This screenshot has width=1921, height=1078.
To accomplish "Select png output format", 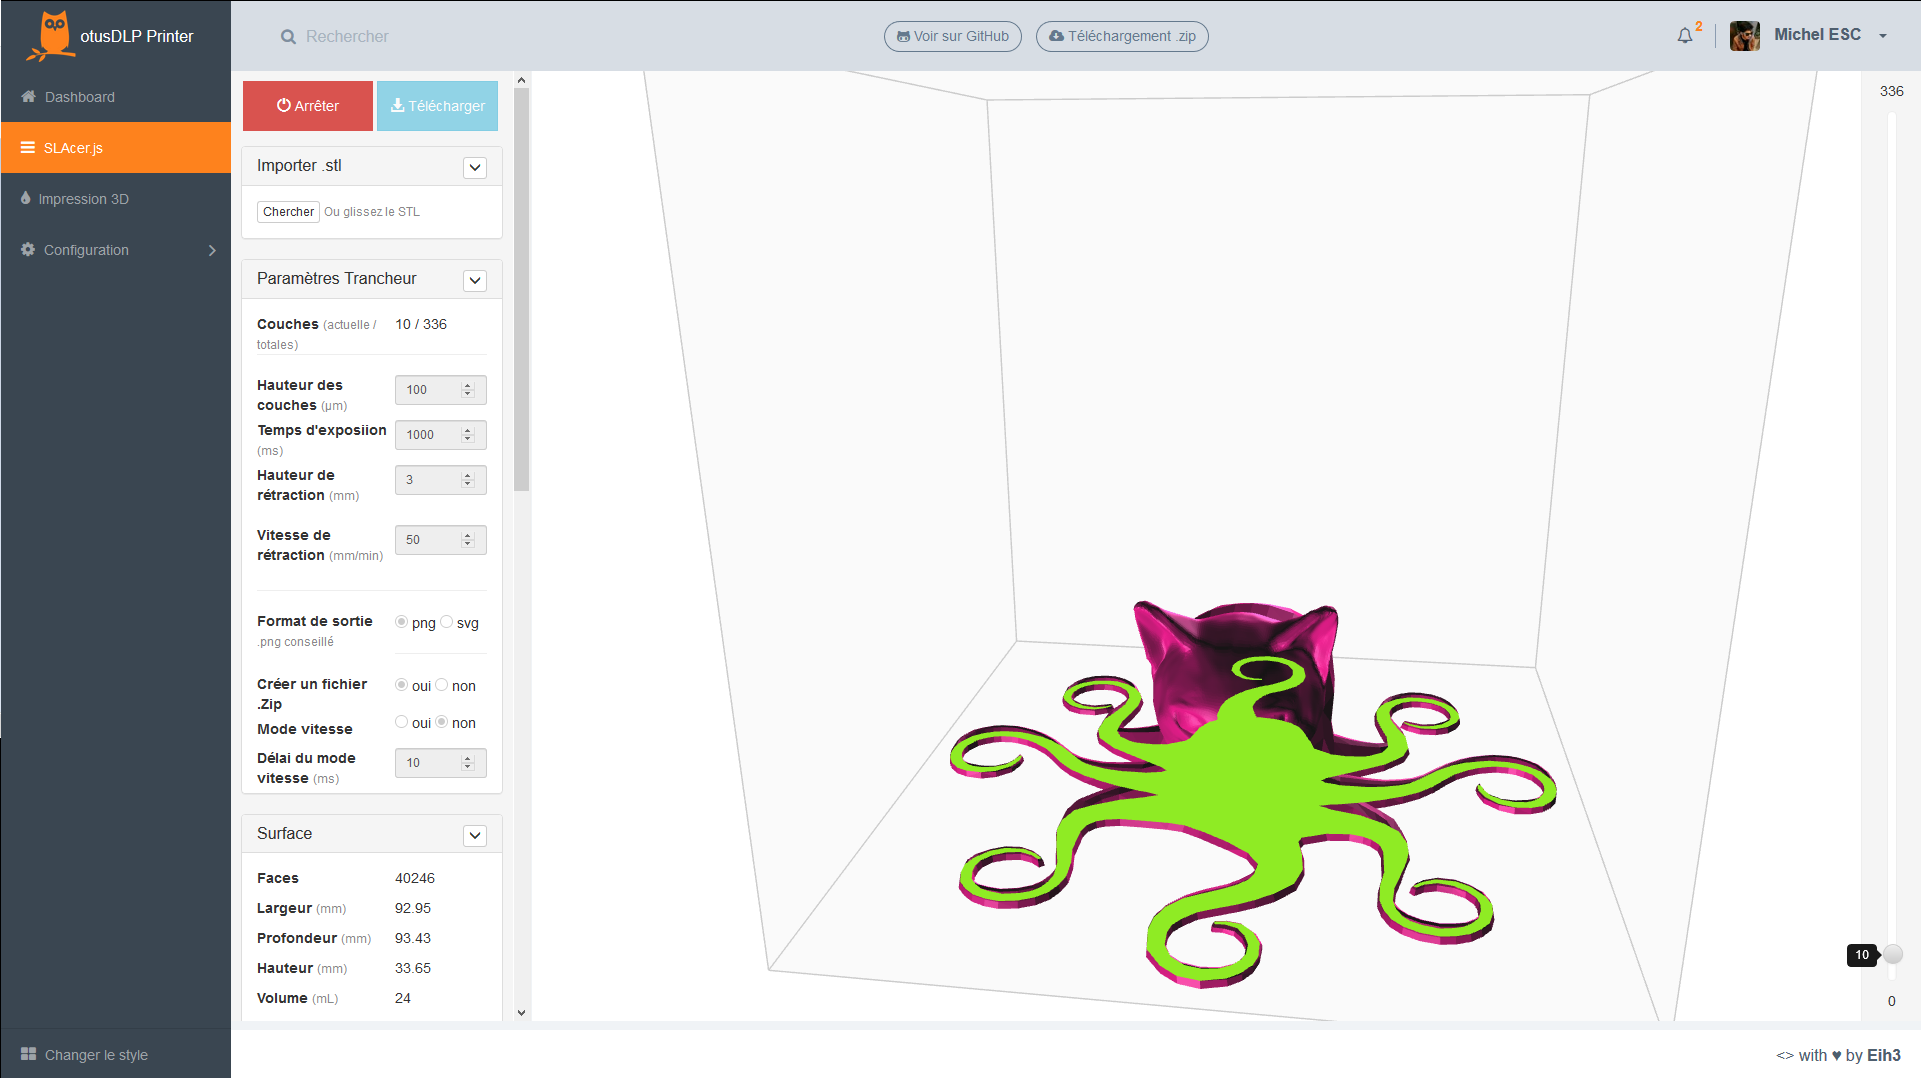I will pyautogui.click(x=401, y=622).
